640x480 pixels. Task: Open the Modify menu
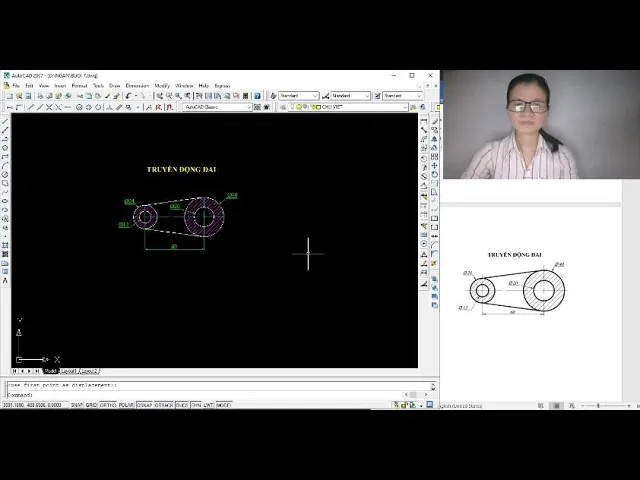pyautogui.click(x=162, y=86)
